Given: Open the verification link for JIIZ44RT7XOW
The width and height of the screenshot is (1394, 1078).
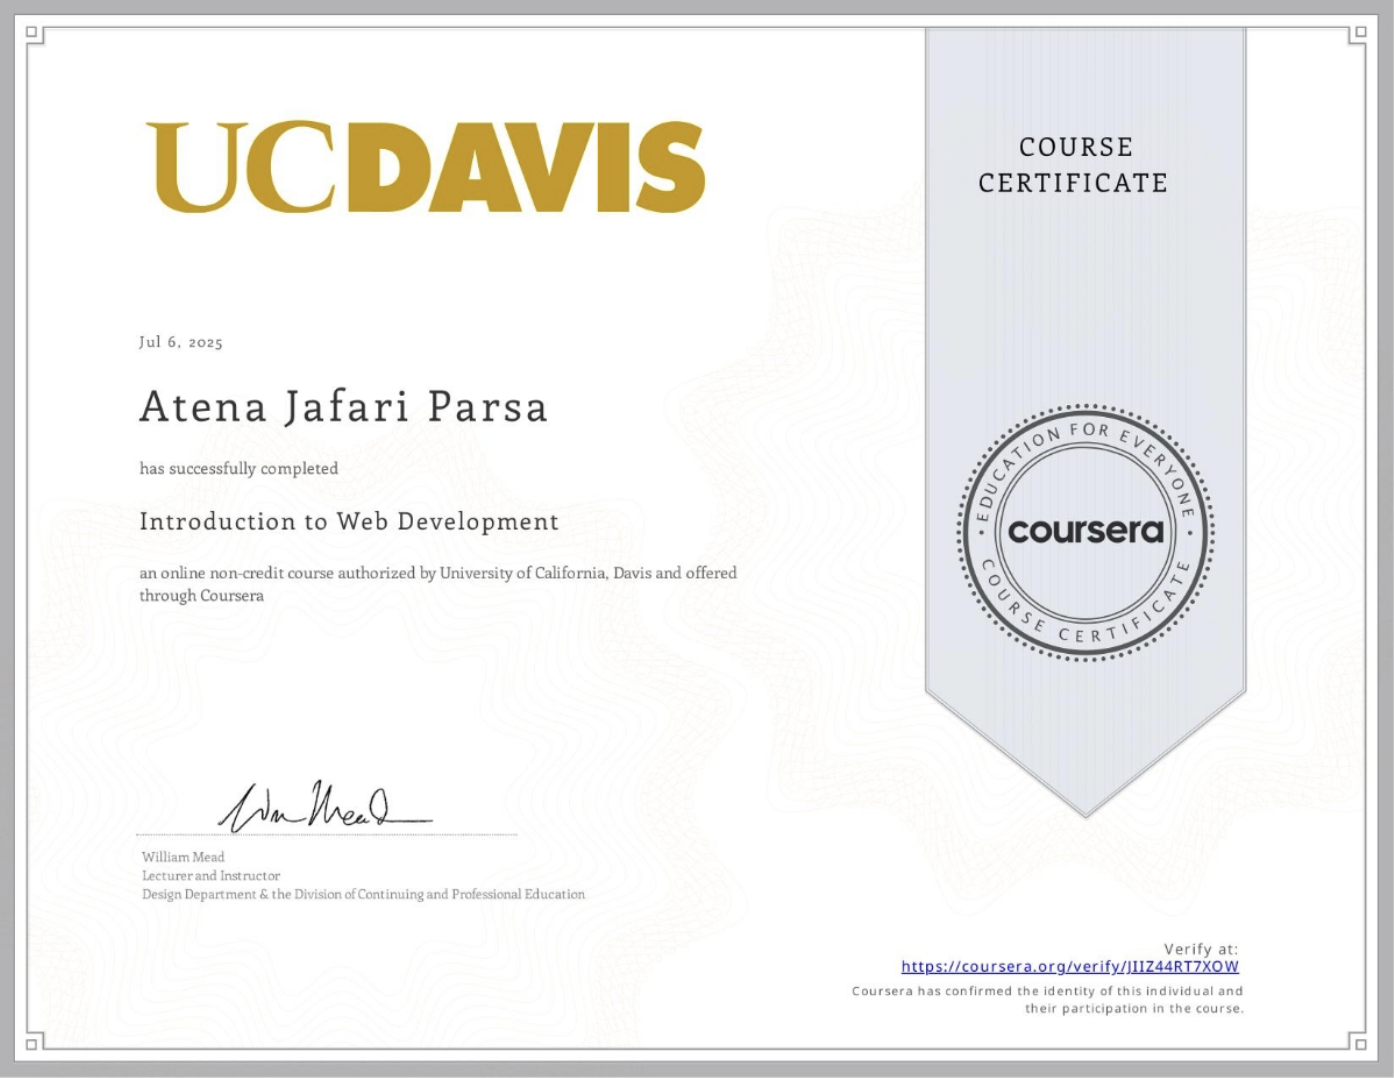Looking at the screenshot, I should coord(1069,967).
